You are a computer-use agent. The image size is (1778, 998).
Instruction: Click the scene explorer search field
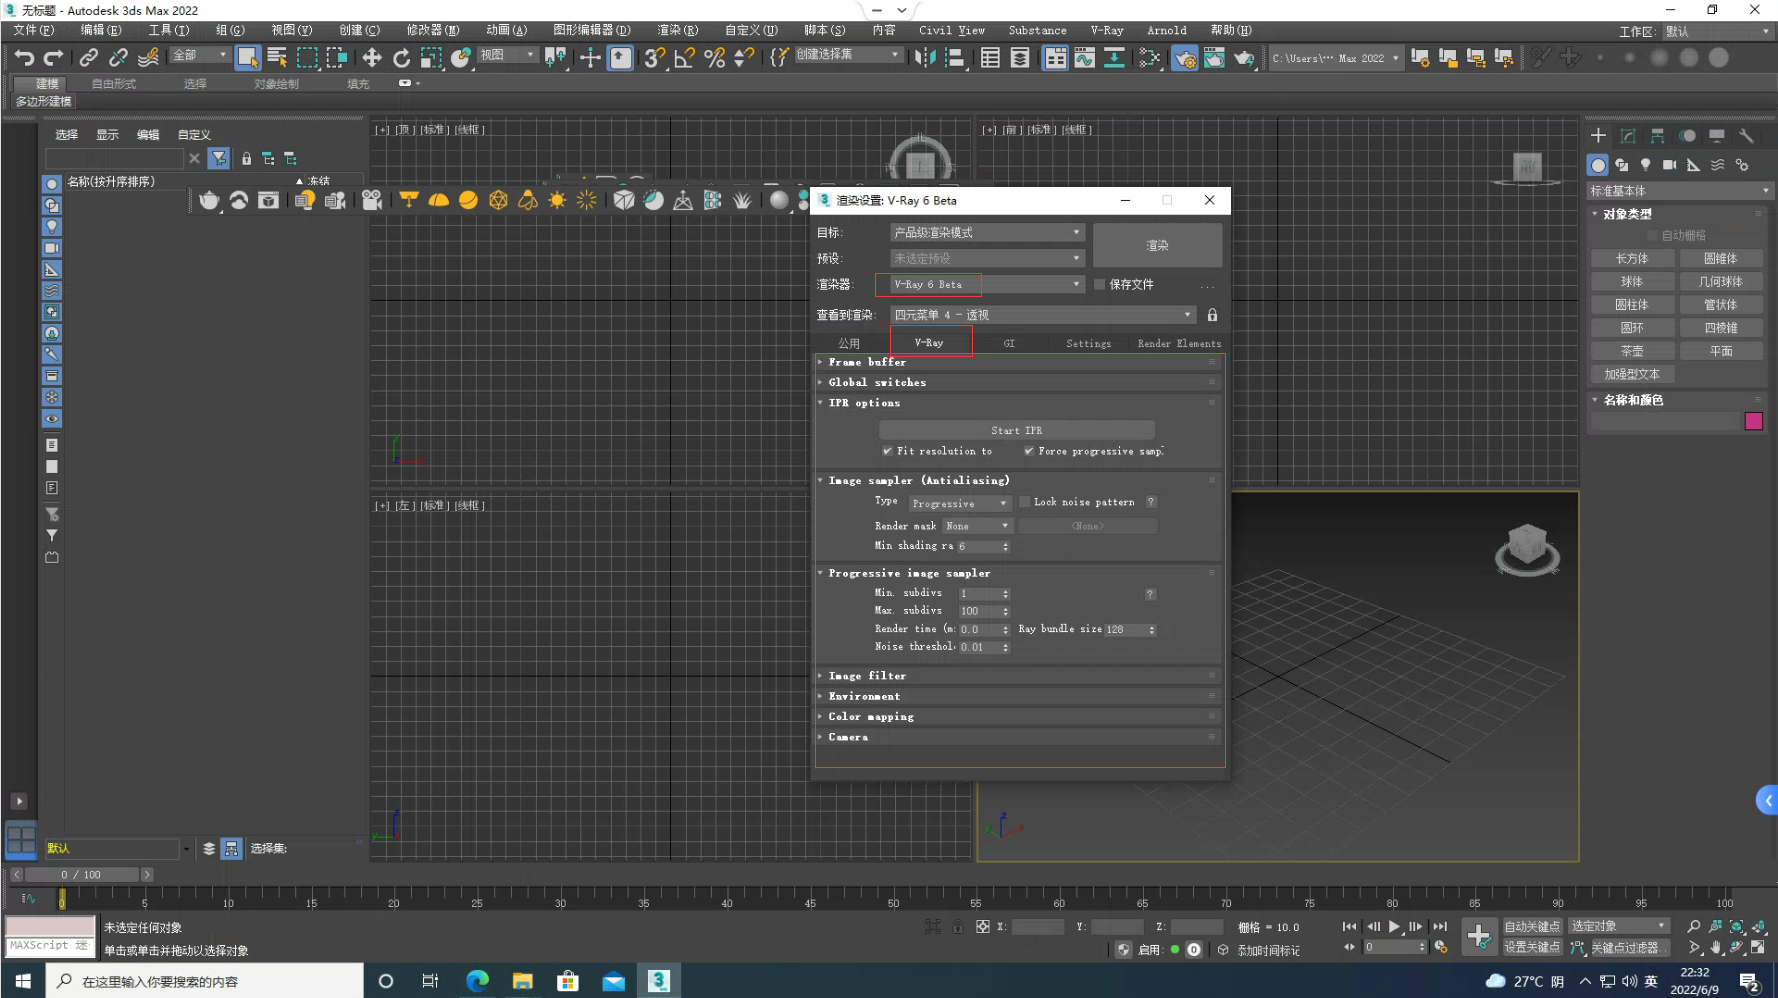point(115,158)
